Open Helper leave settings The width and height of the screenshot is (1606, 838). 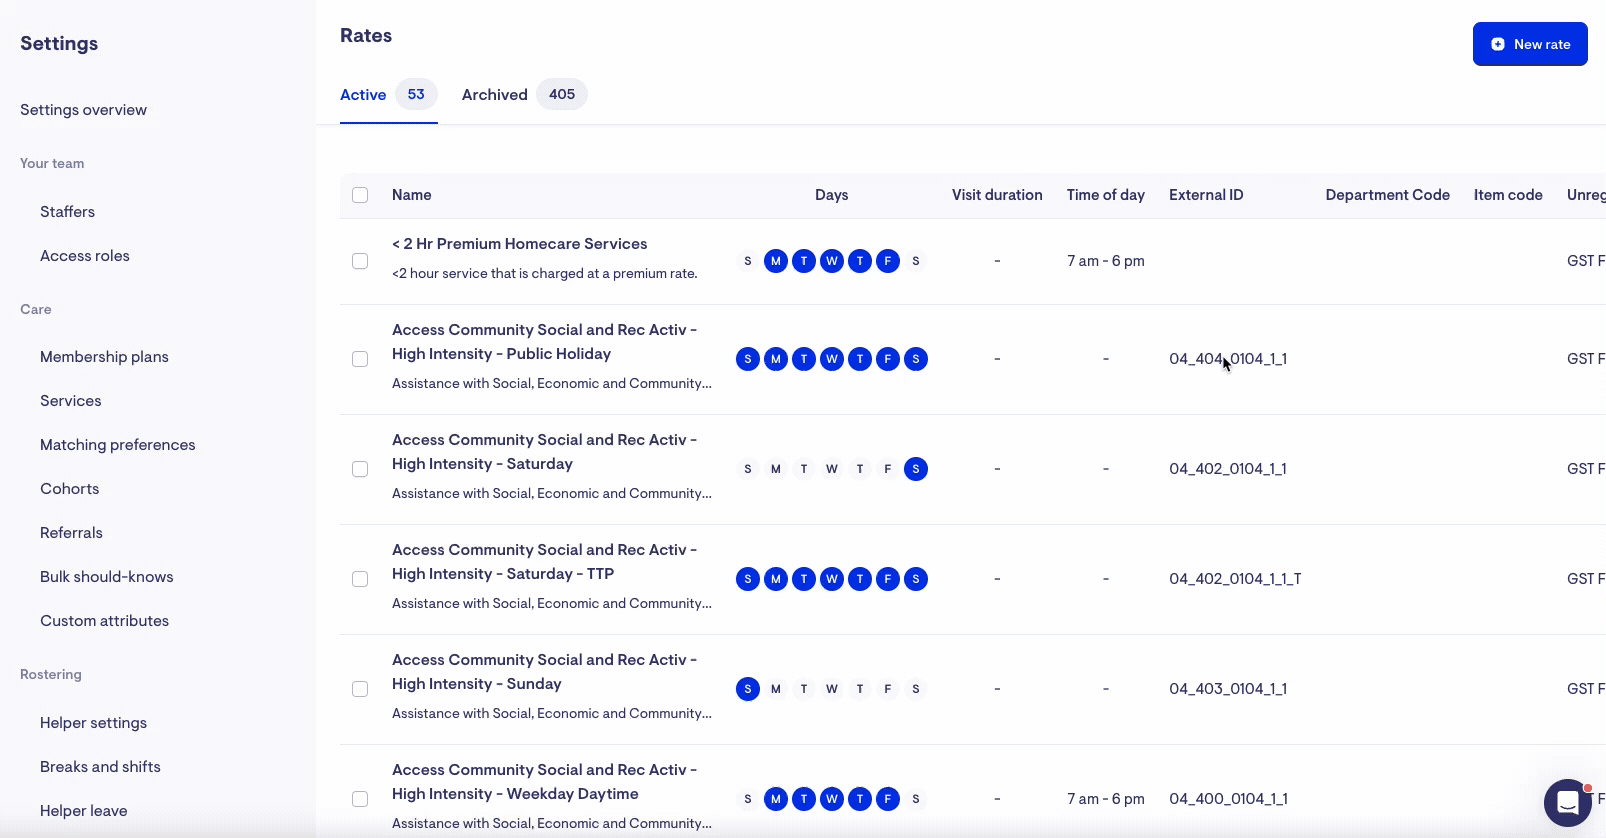tap(83, 811)
